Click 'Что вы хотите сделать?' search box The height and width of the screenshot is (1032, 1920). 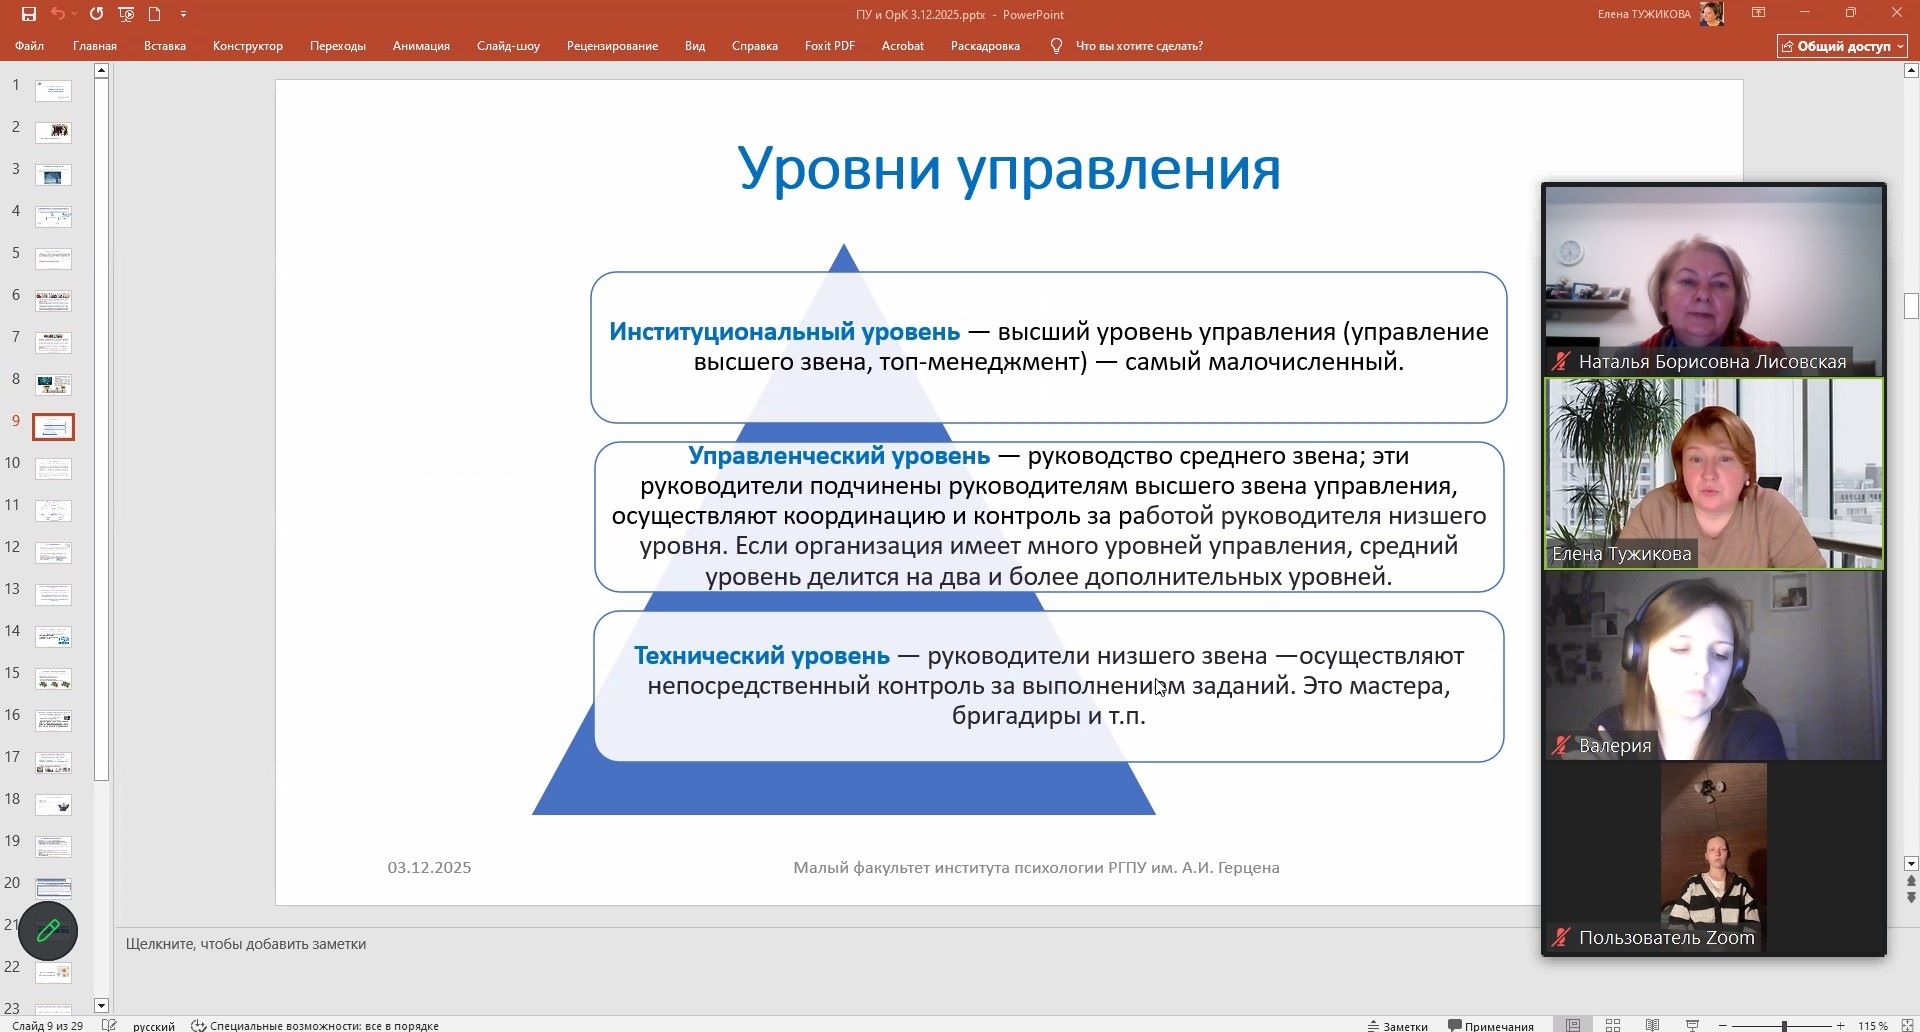pos(1138,46)
